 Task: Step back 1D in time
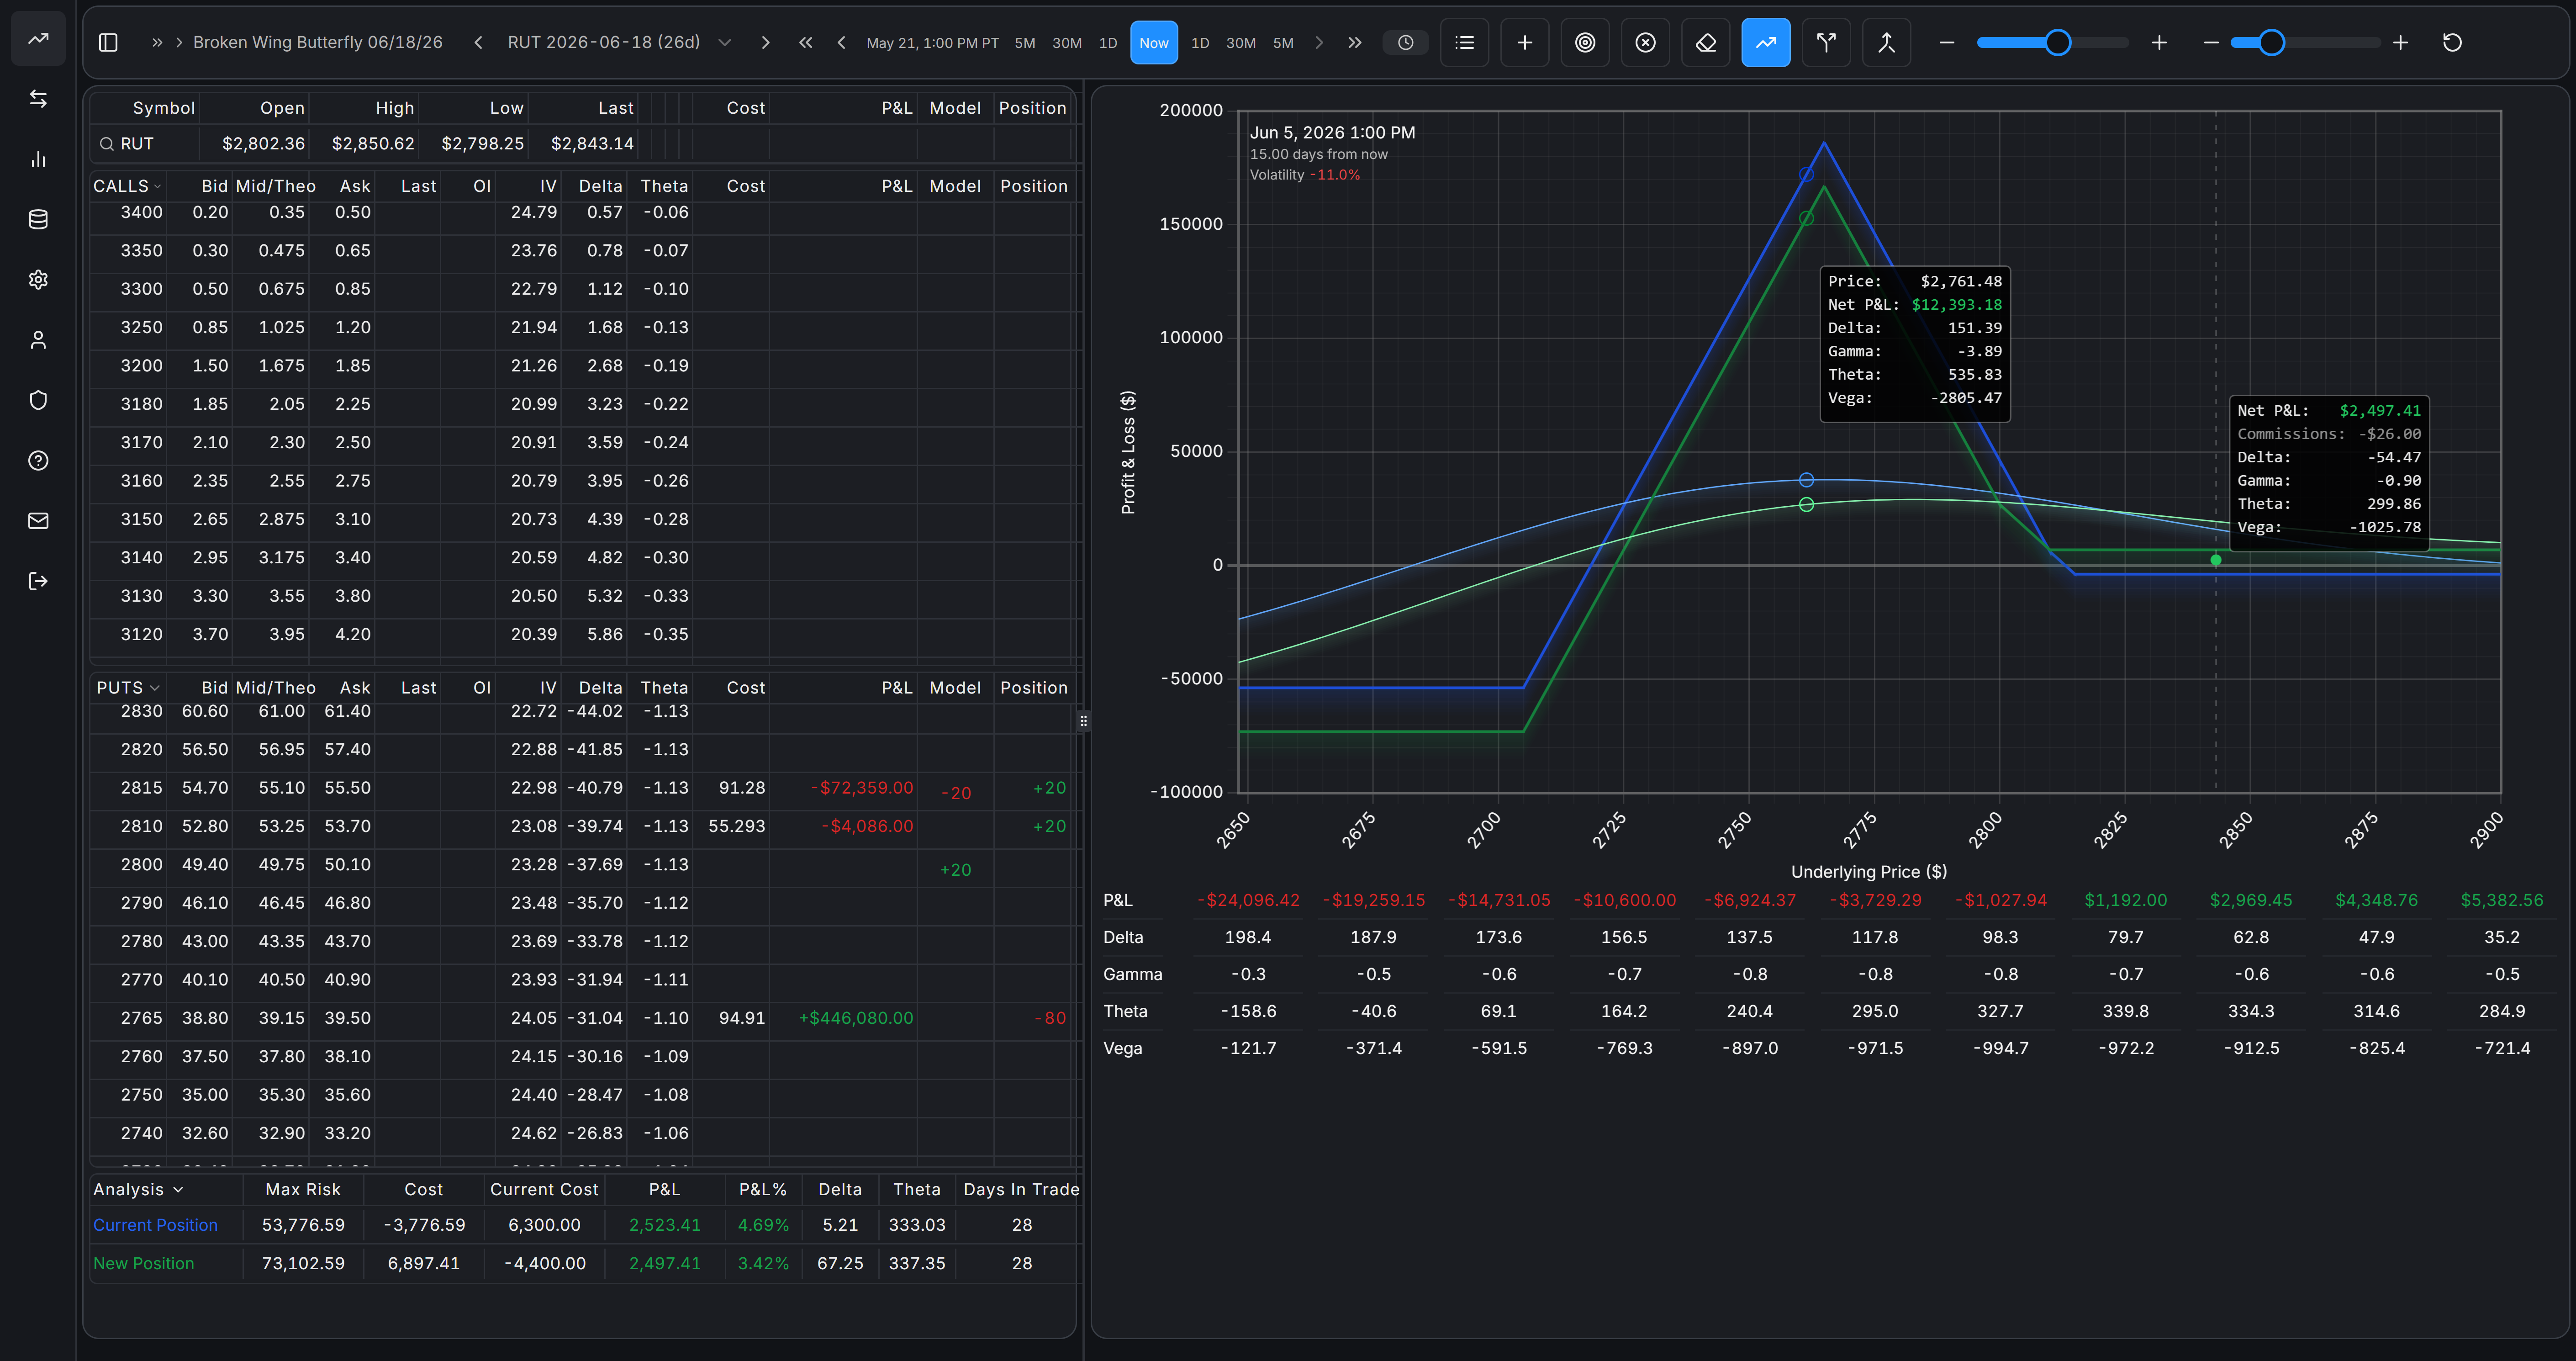coord(1107,43)
